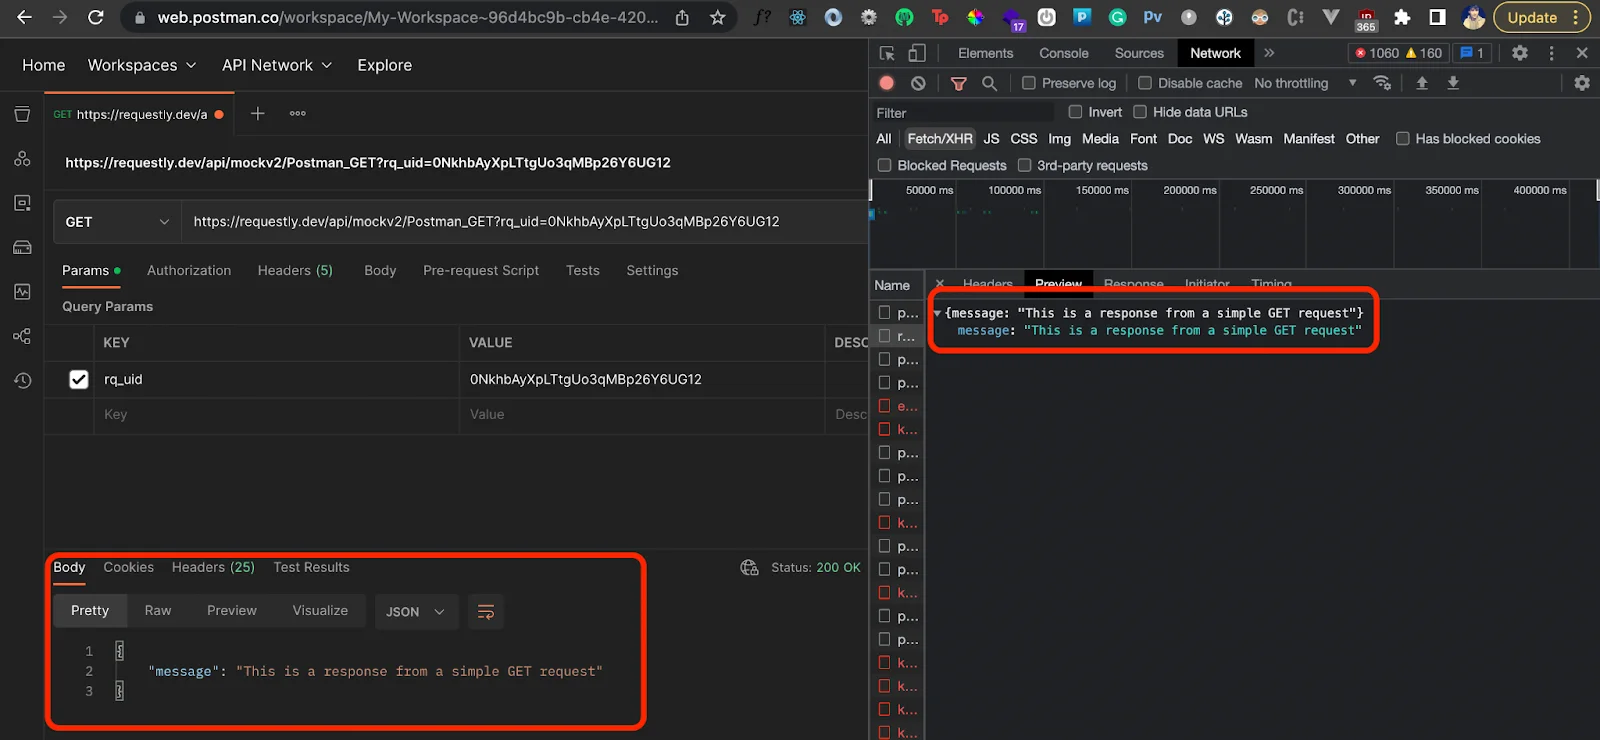Open the Pre-request Script tab
Screen dimensions: 1600x740
(481, 271)
